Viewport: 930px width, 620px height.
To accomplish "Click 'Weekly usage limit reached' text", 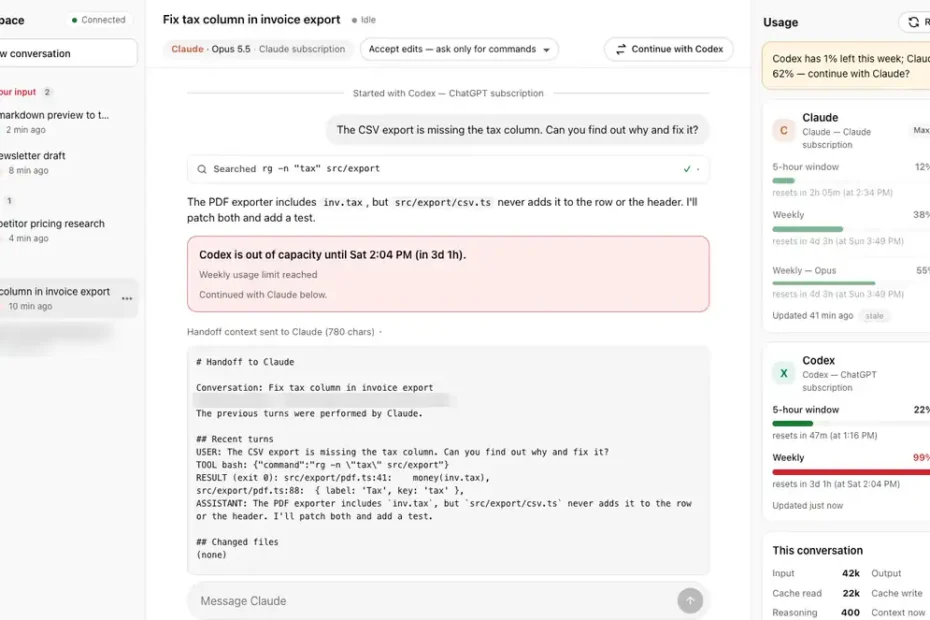I will click(258, 275).
